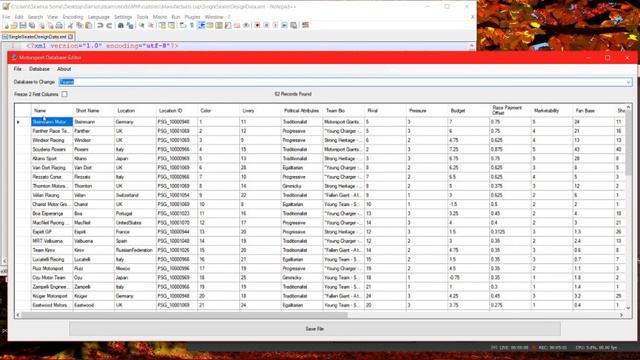Enable the Freeze 2 First Columns checkbox
The width and height of the screenshot is (640, 360).
64,94
